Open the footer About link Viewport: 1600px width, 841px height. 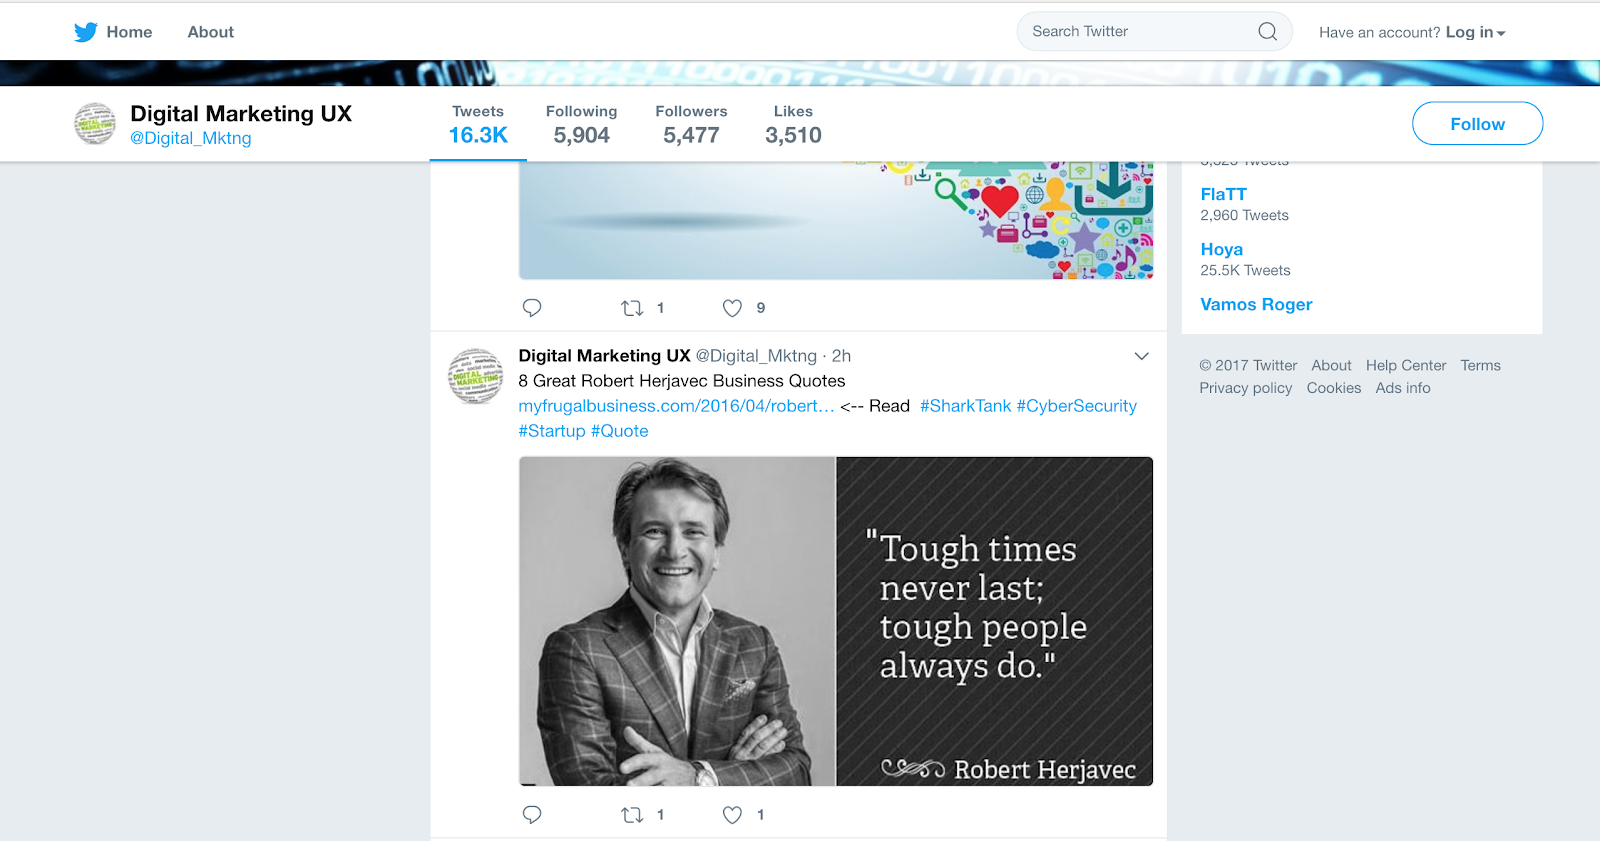1331,366
